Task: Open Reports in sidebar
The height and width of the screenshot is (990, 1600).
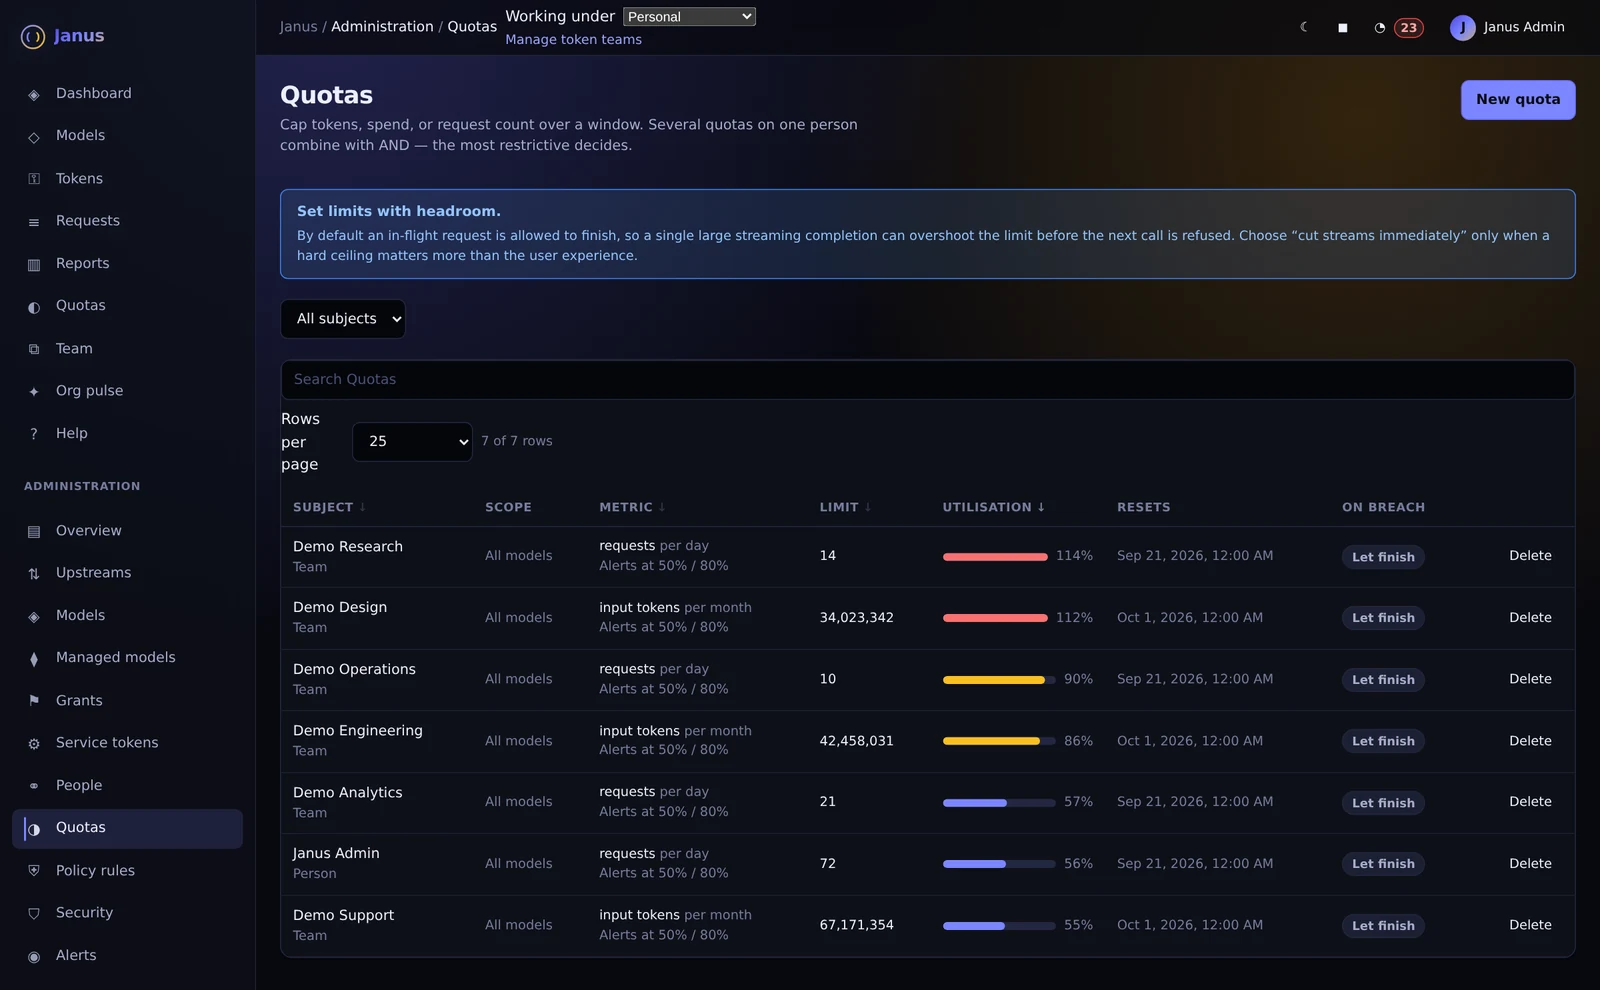Action: 127,263
